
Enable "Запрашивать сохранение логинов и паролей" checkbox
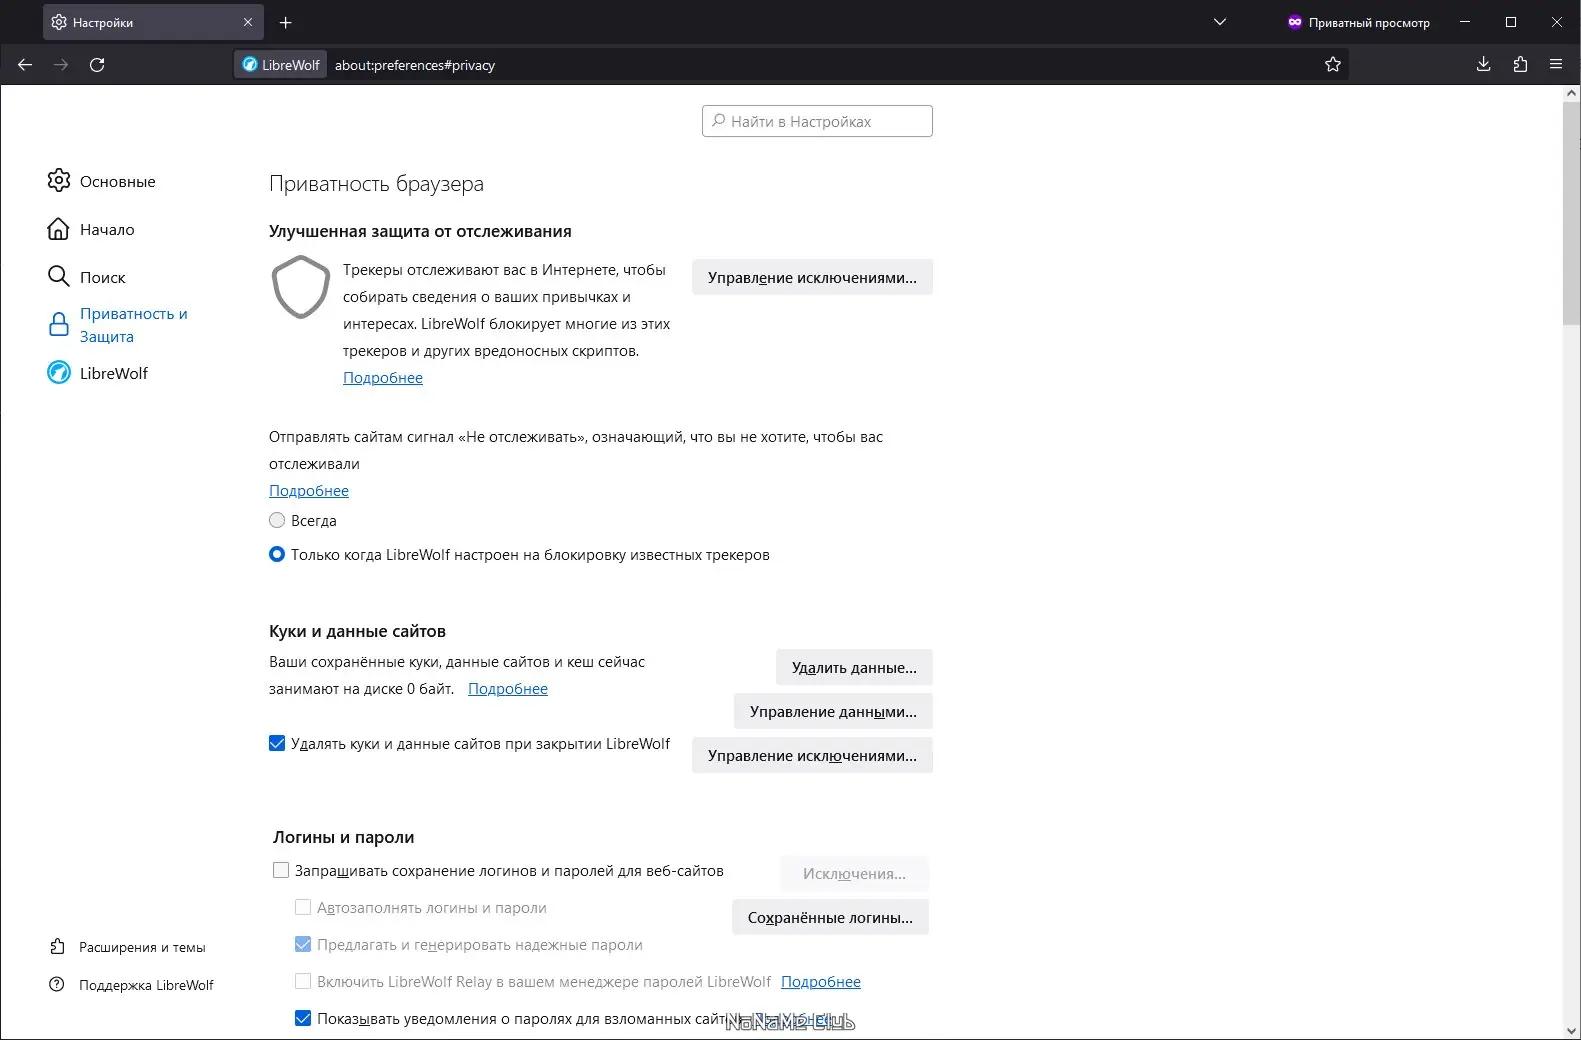[x=281, y=871]
